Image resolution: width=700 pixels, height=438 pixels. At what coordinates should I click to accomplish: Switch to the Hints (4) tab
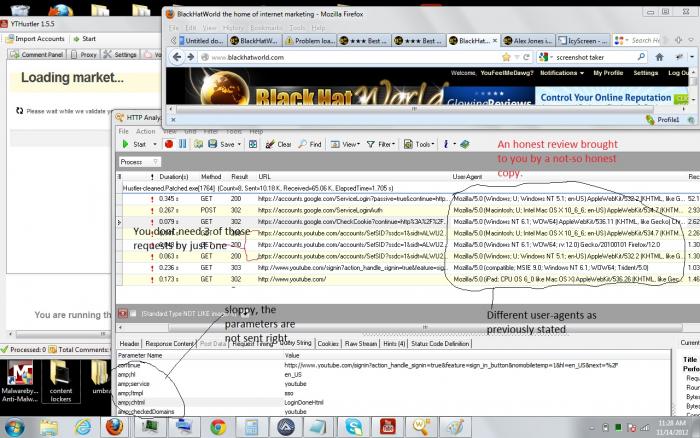pyautogui.click(x=394, y=343)
